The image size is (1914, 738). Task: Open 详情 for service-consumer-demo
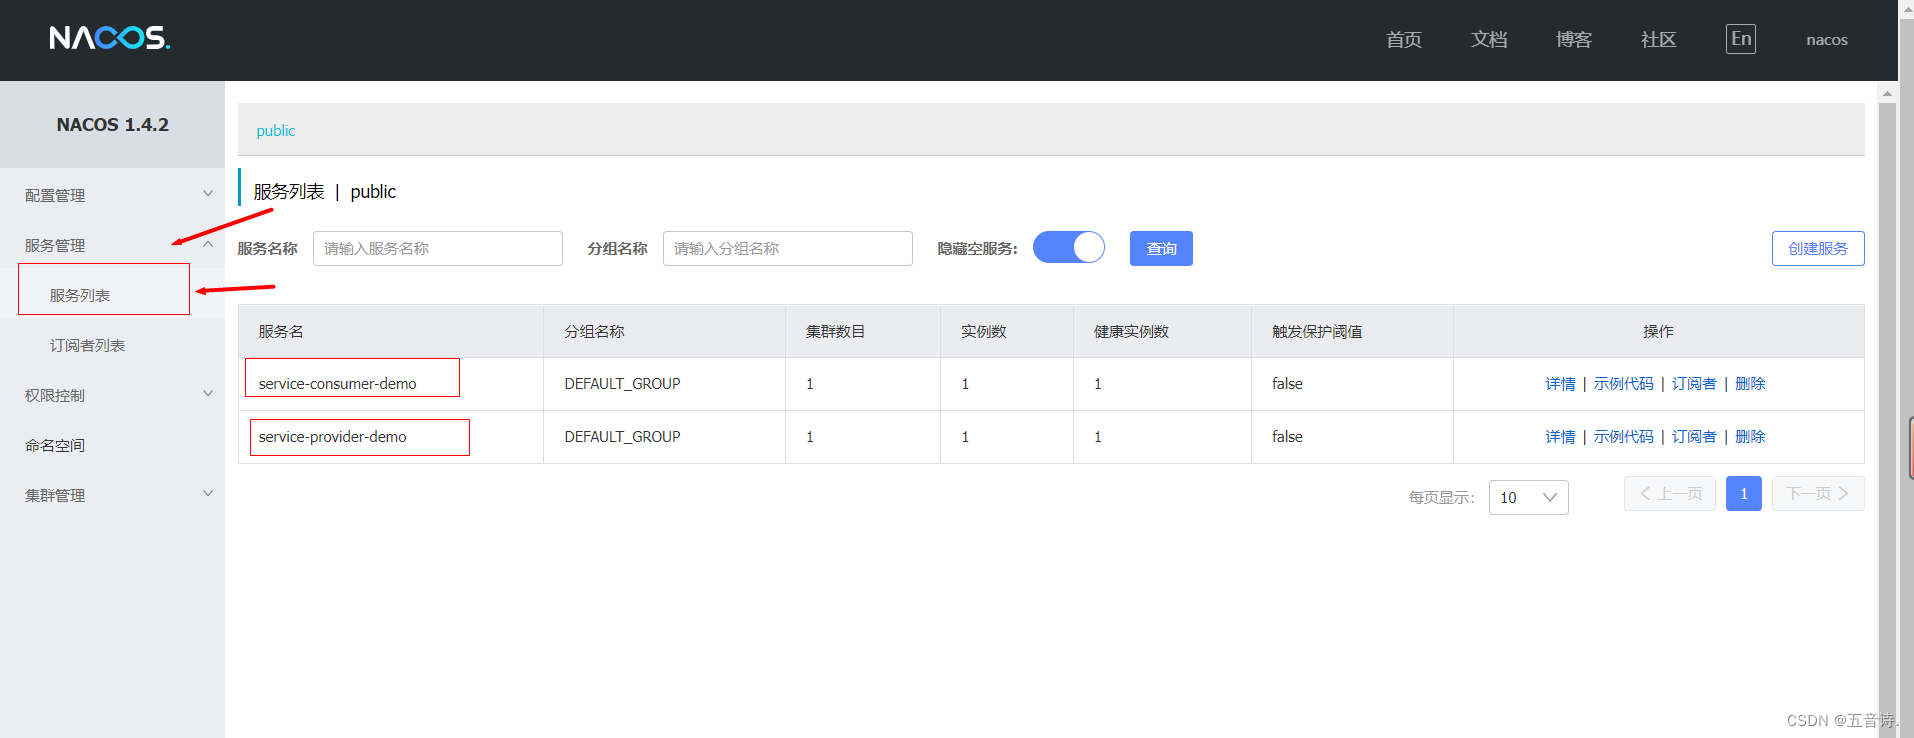coord(1560,384)
